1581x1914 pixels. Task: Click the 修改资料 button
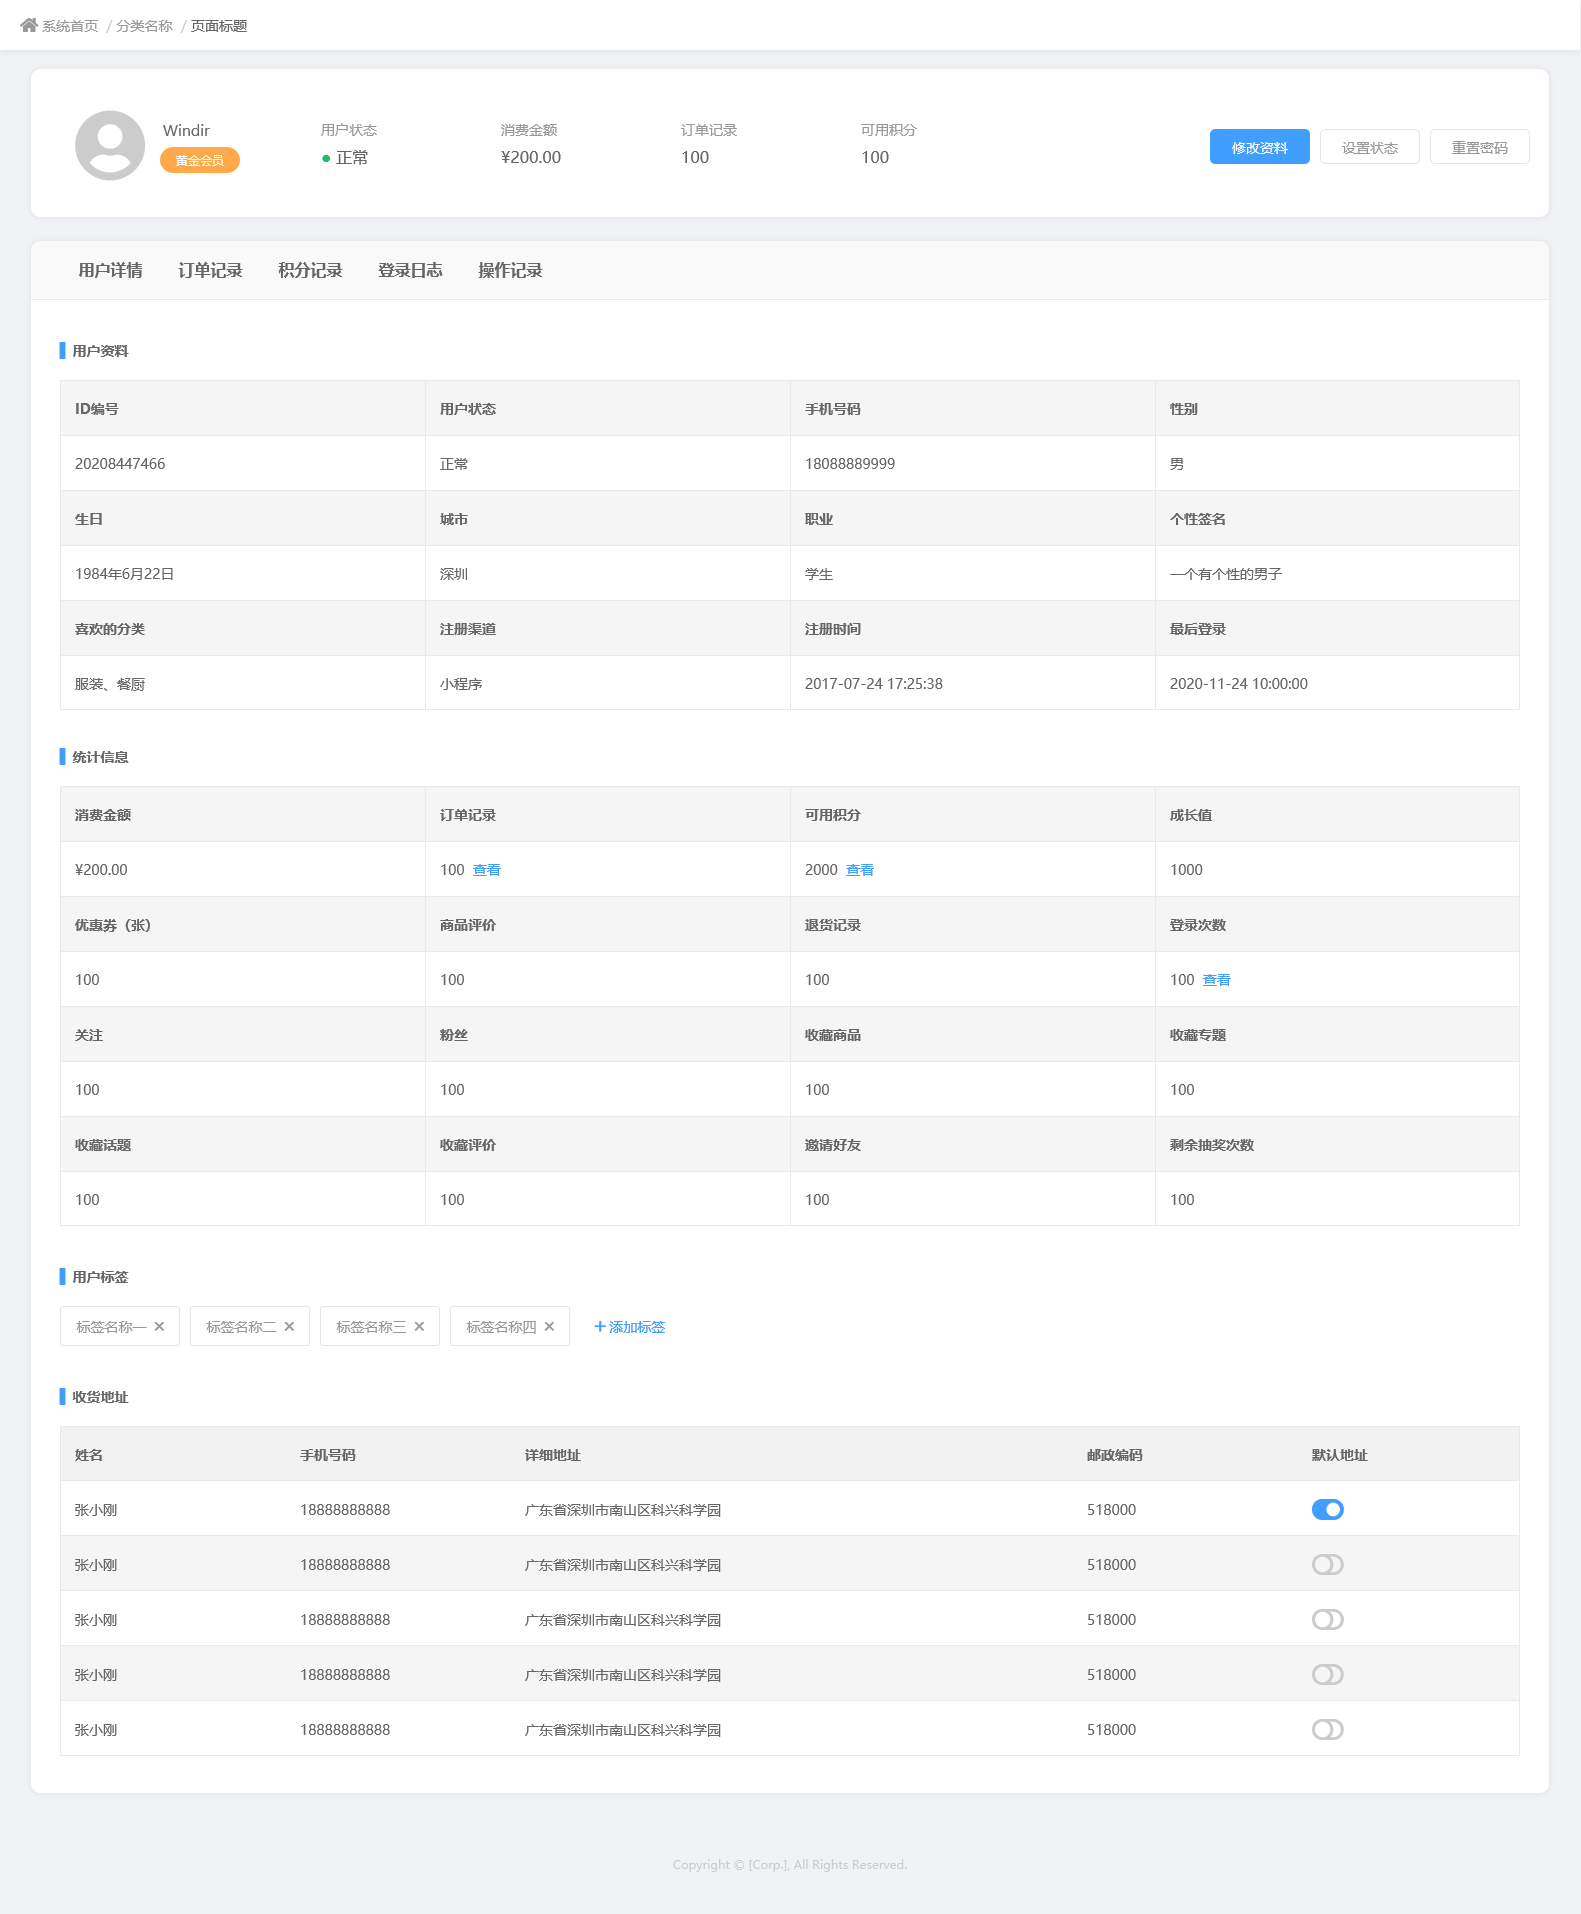pos(1259,147)
